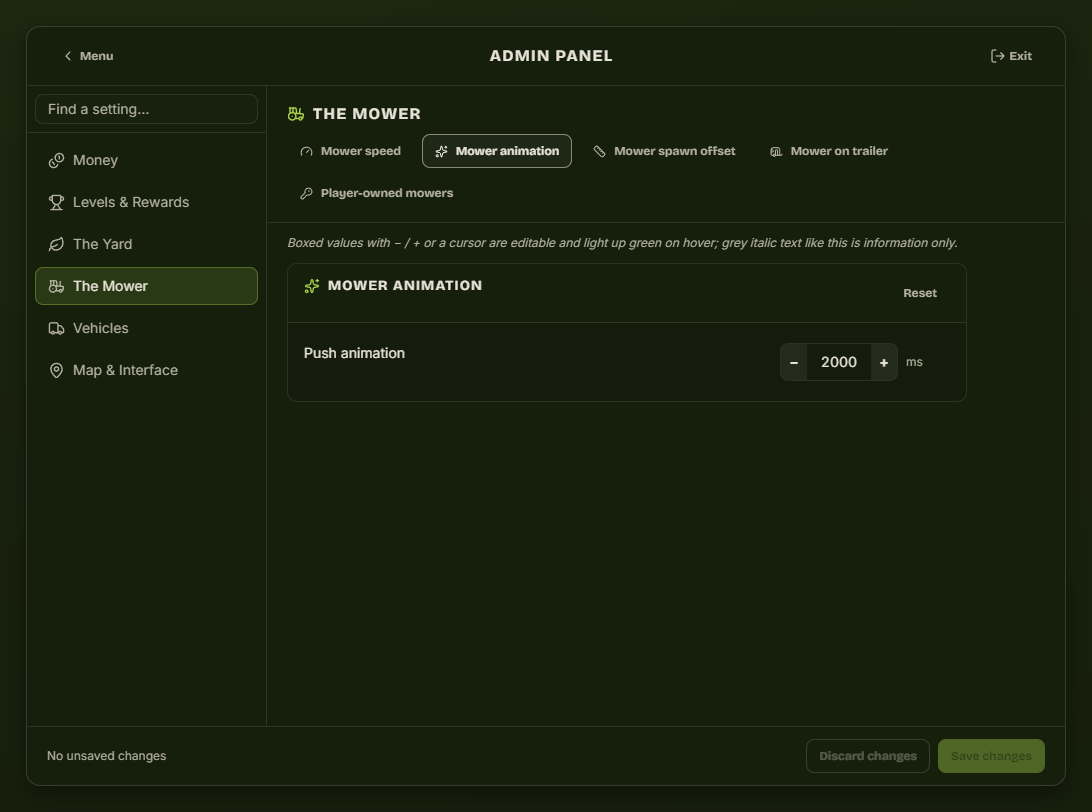The image size is (1092, 812).
Task: Click the sparkle icon on Mower animation tab
Action: point(442,151)
